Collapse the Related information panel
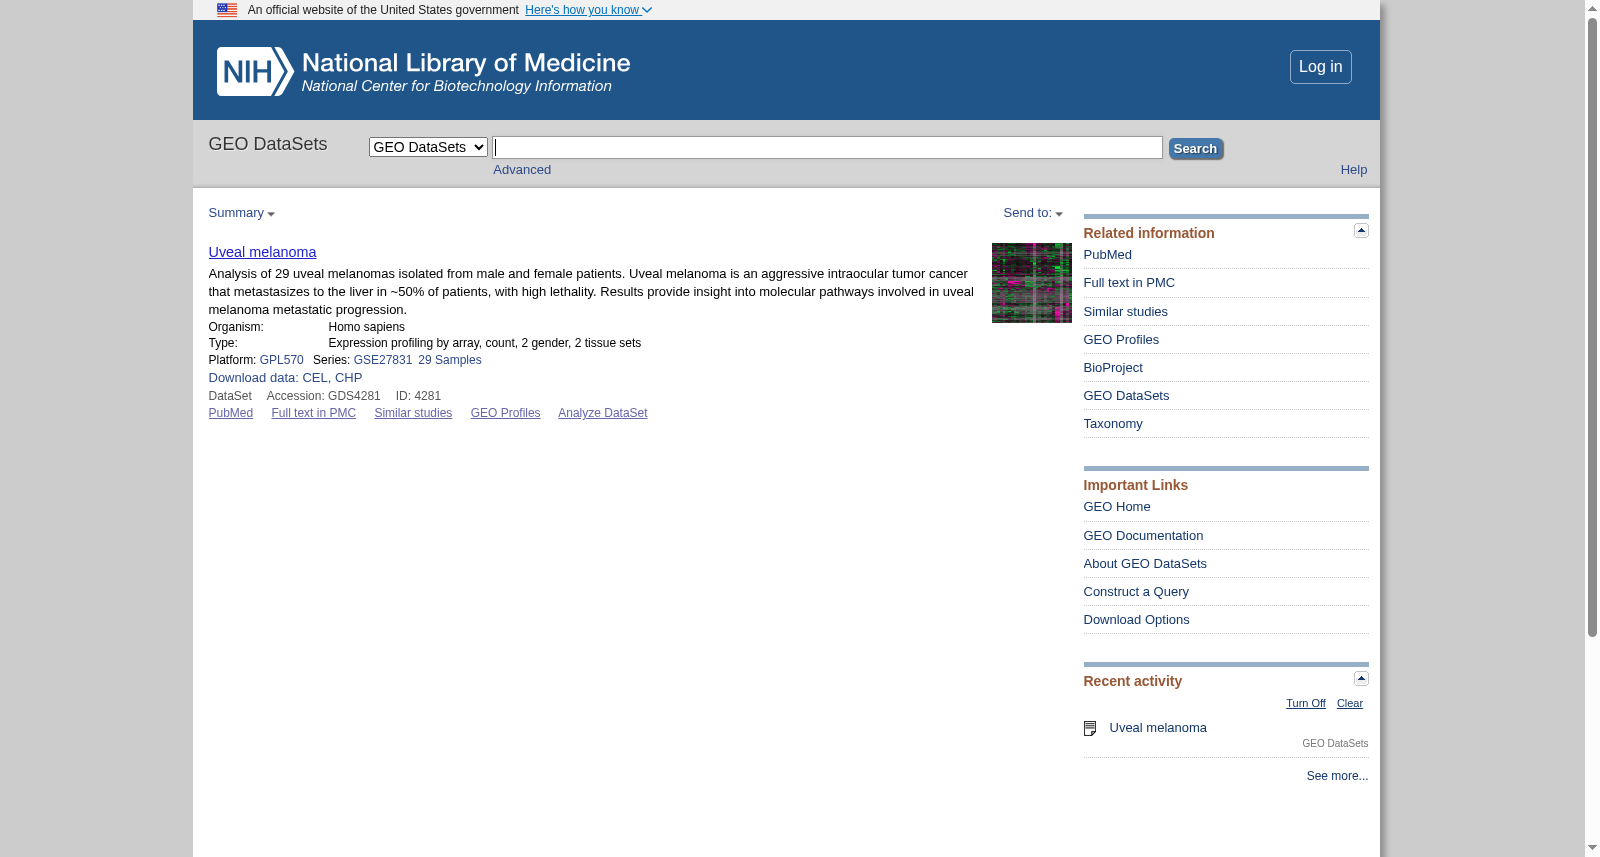Image resolution: width=1600 pixels, height=857 pixels. click(x=1361, y=231)
